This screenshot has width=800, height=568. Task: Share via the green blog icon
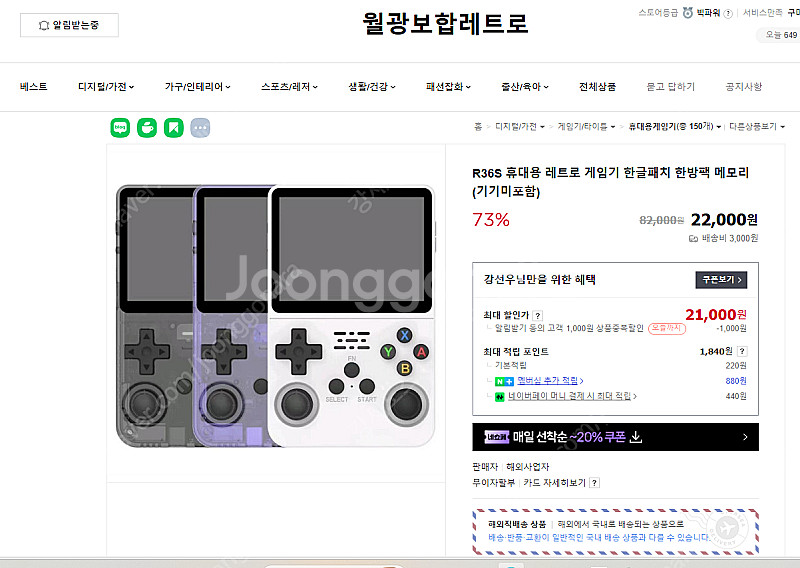120,128
